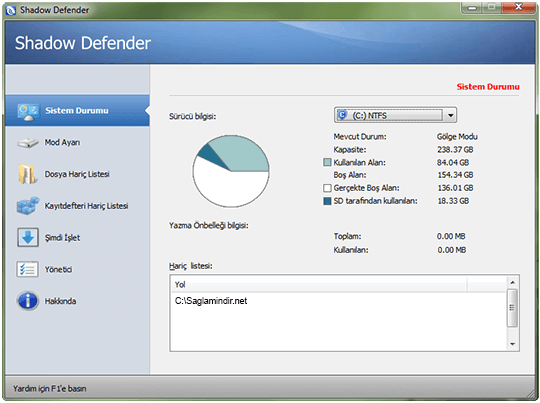Click the Yönetici checklist icon
This screenshot has width=540, height=403.
pos(27,269)
